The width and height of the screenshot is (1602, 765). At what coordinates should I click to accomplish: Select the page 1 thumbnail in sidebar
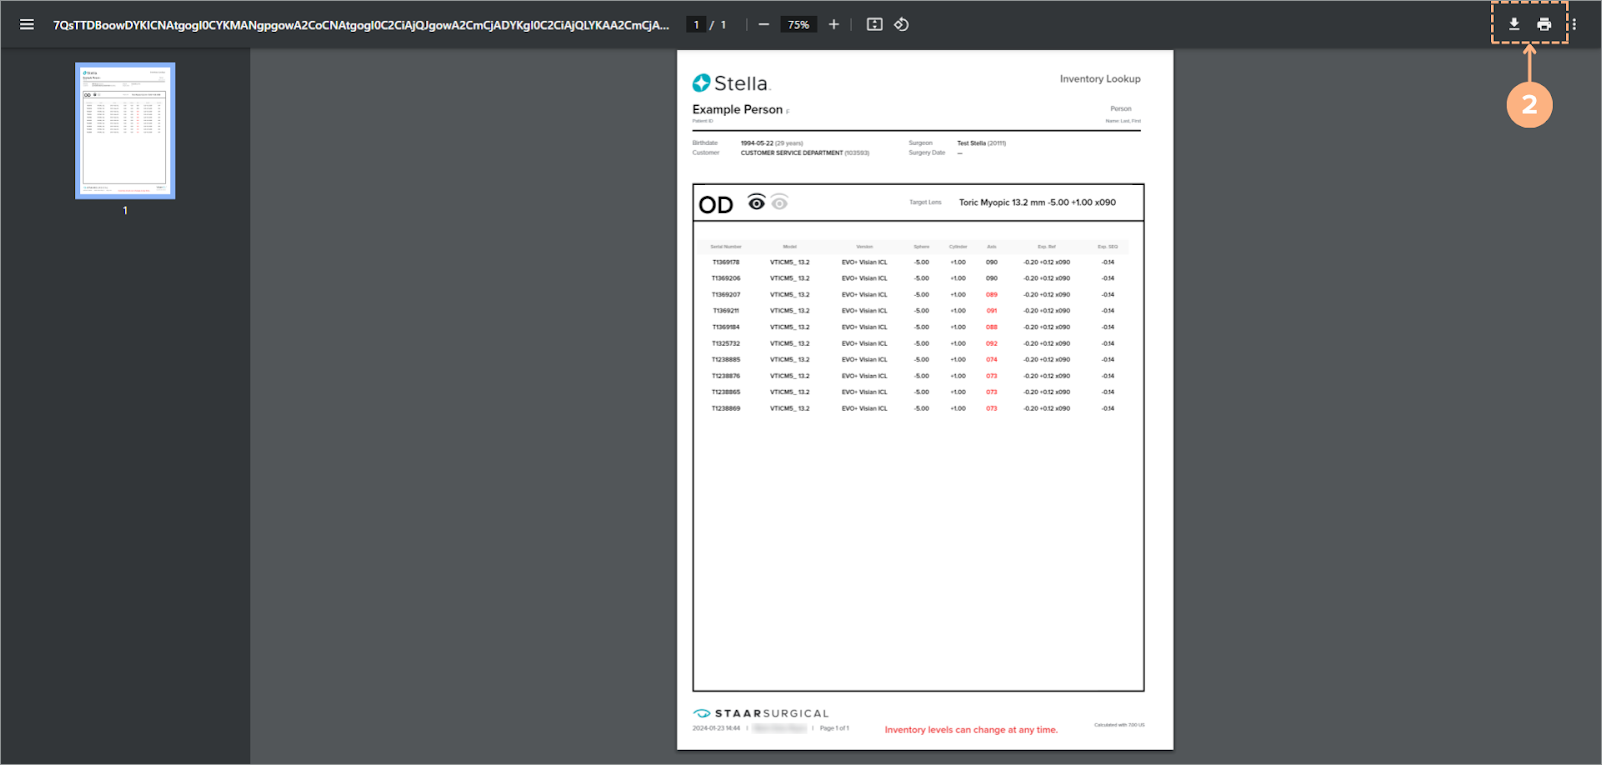(x=125, y=131)
